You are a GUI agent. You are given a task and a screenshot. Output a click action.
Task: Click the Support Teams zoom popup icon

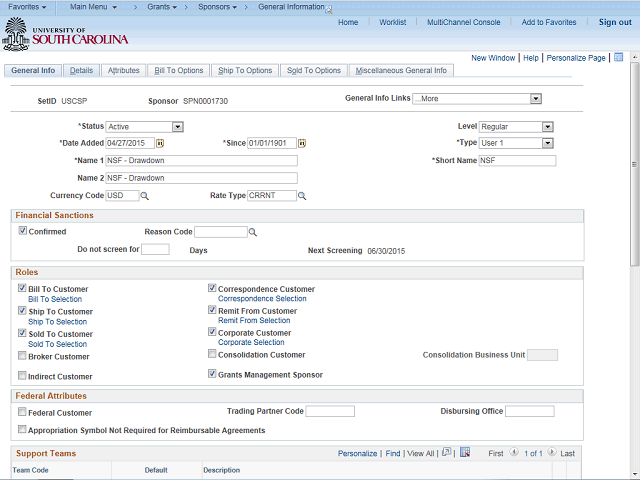pos(446,453)
